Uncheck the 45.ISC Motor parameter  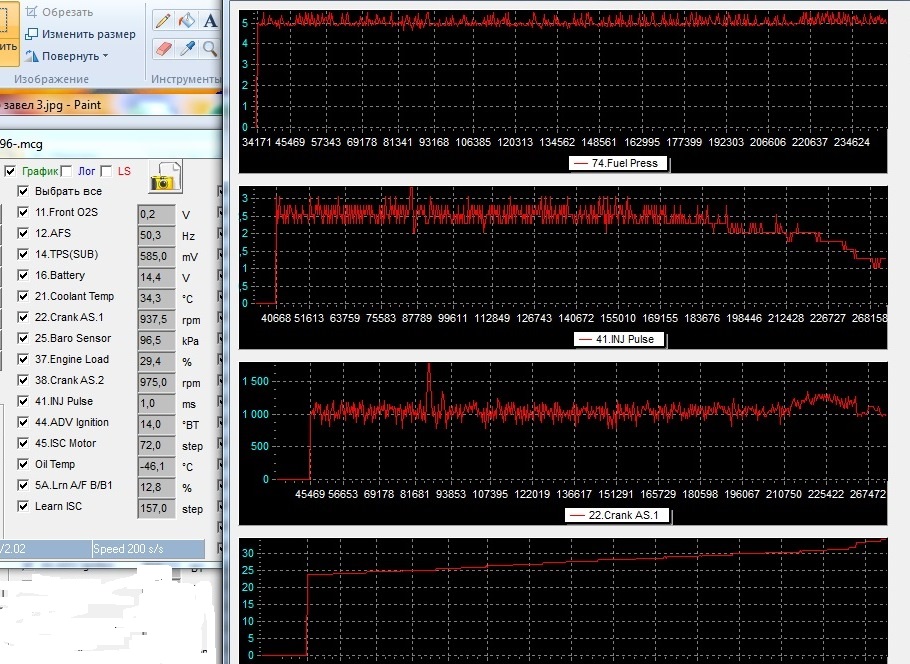pos(23,443)
